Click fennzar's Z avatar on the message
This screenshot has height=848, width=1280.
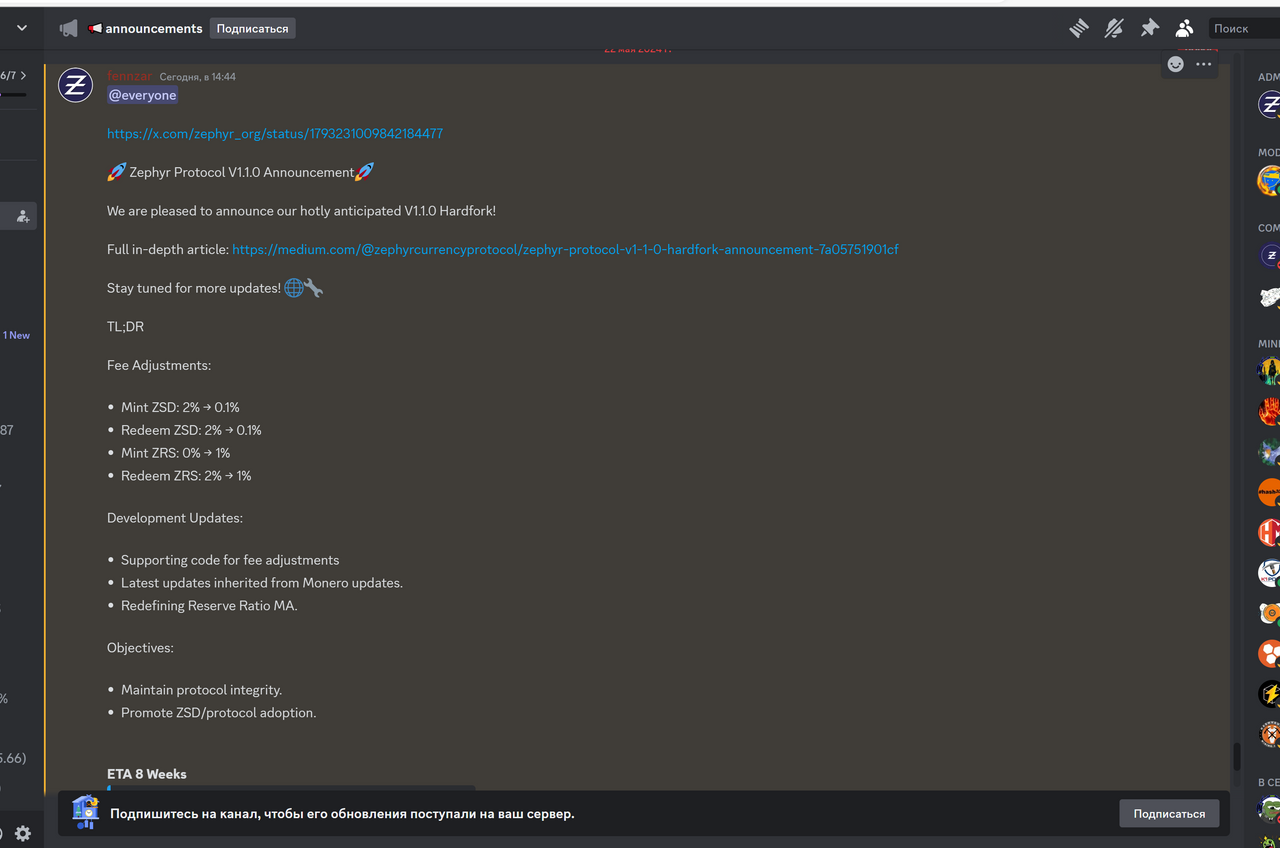tap(76, 86)
